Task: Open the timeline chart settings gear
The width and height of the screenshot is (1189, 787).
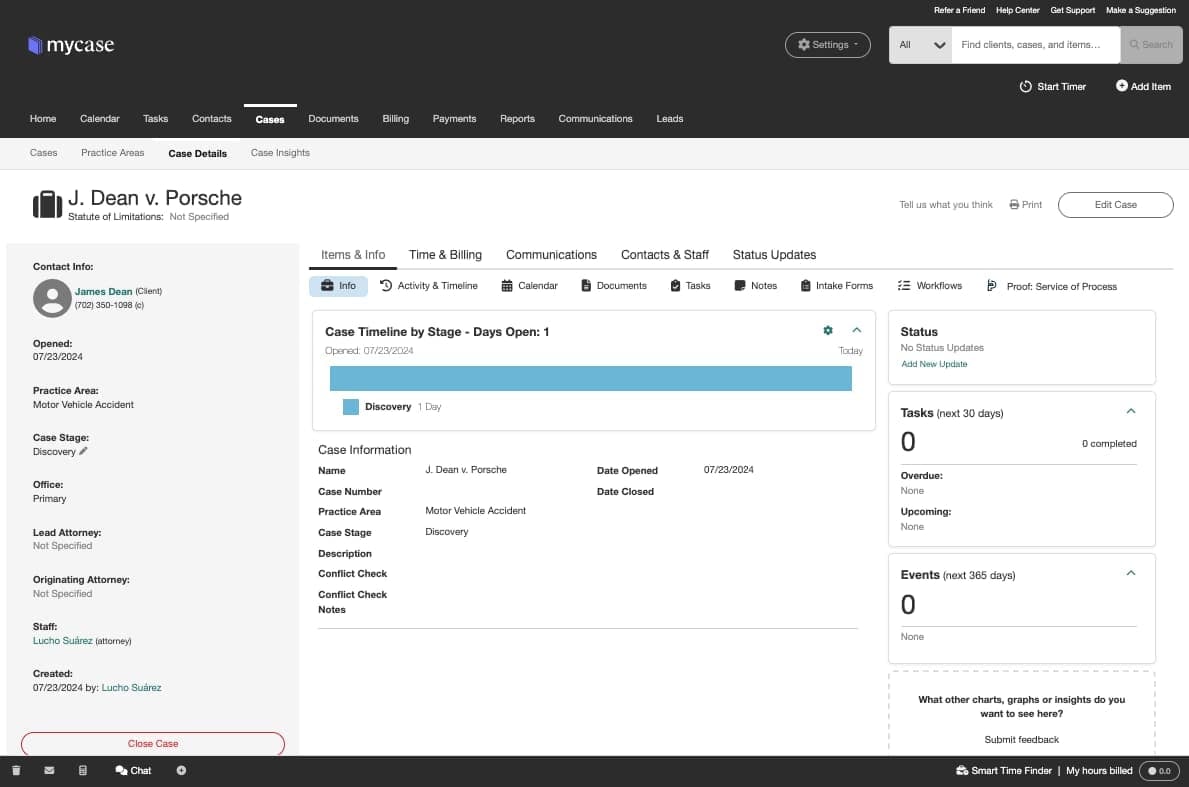Action: click(x=827, y=330)
